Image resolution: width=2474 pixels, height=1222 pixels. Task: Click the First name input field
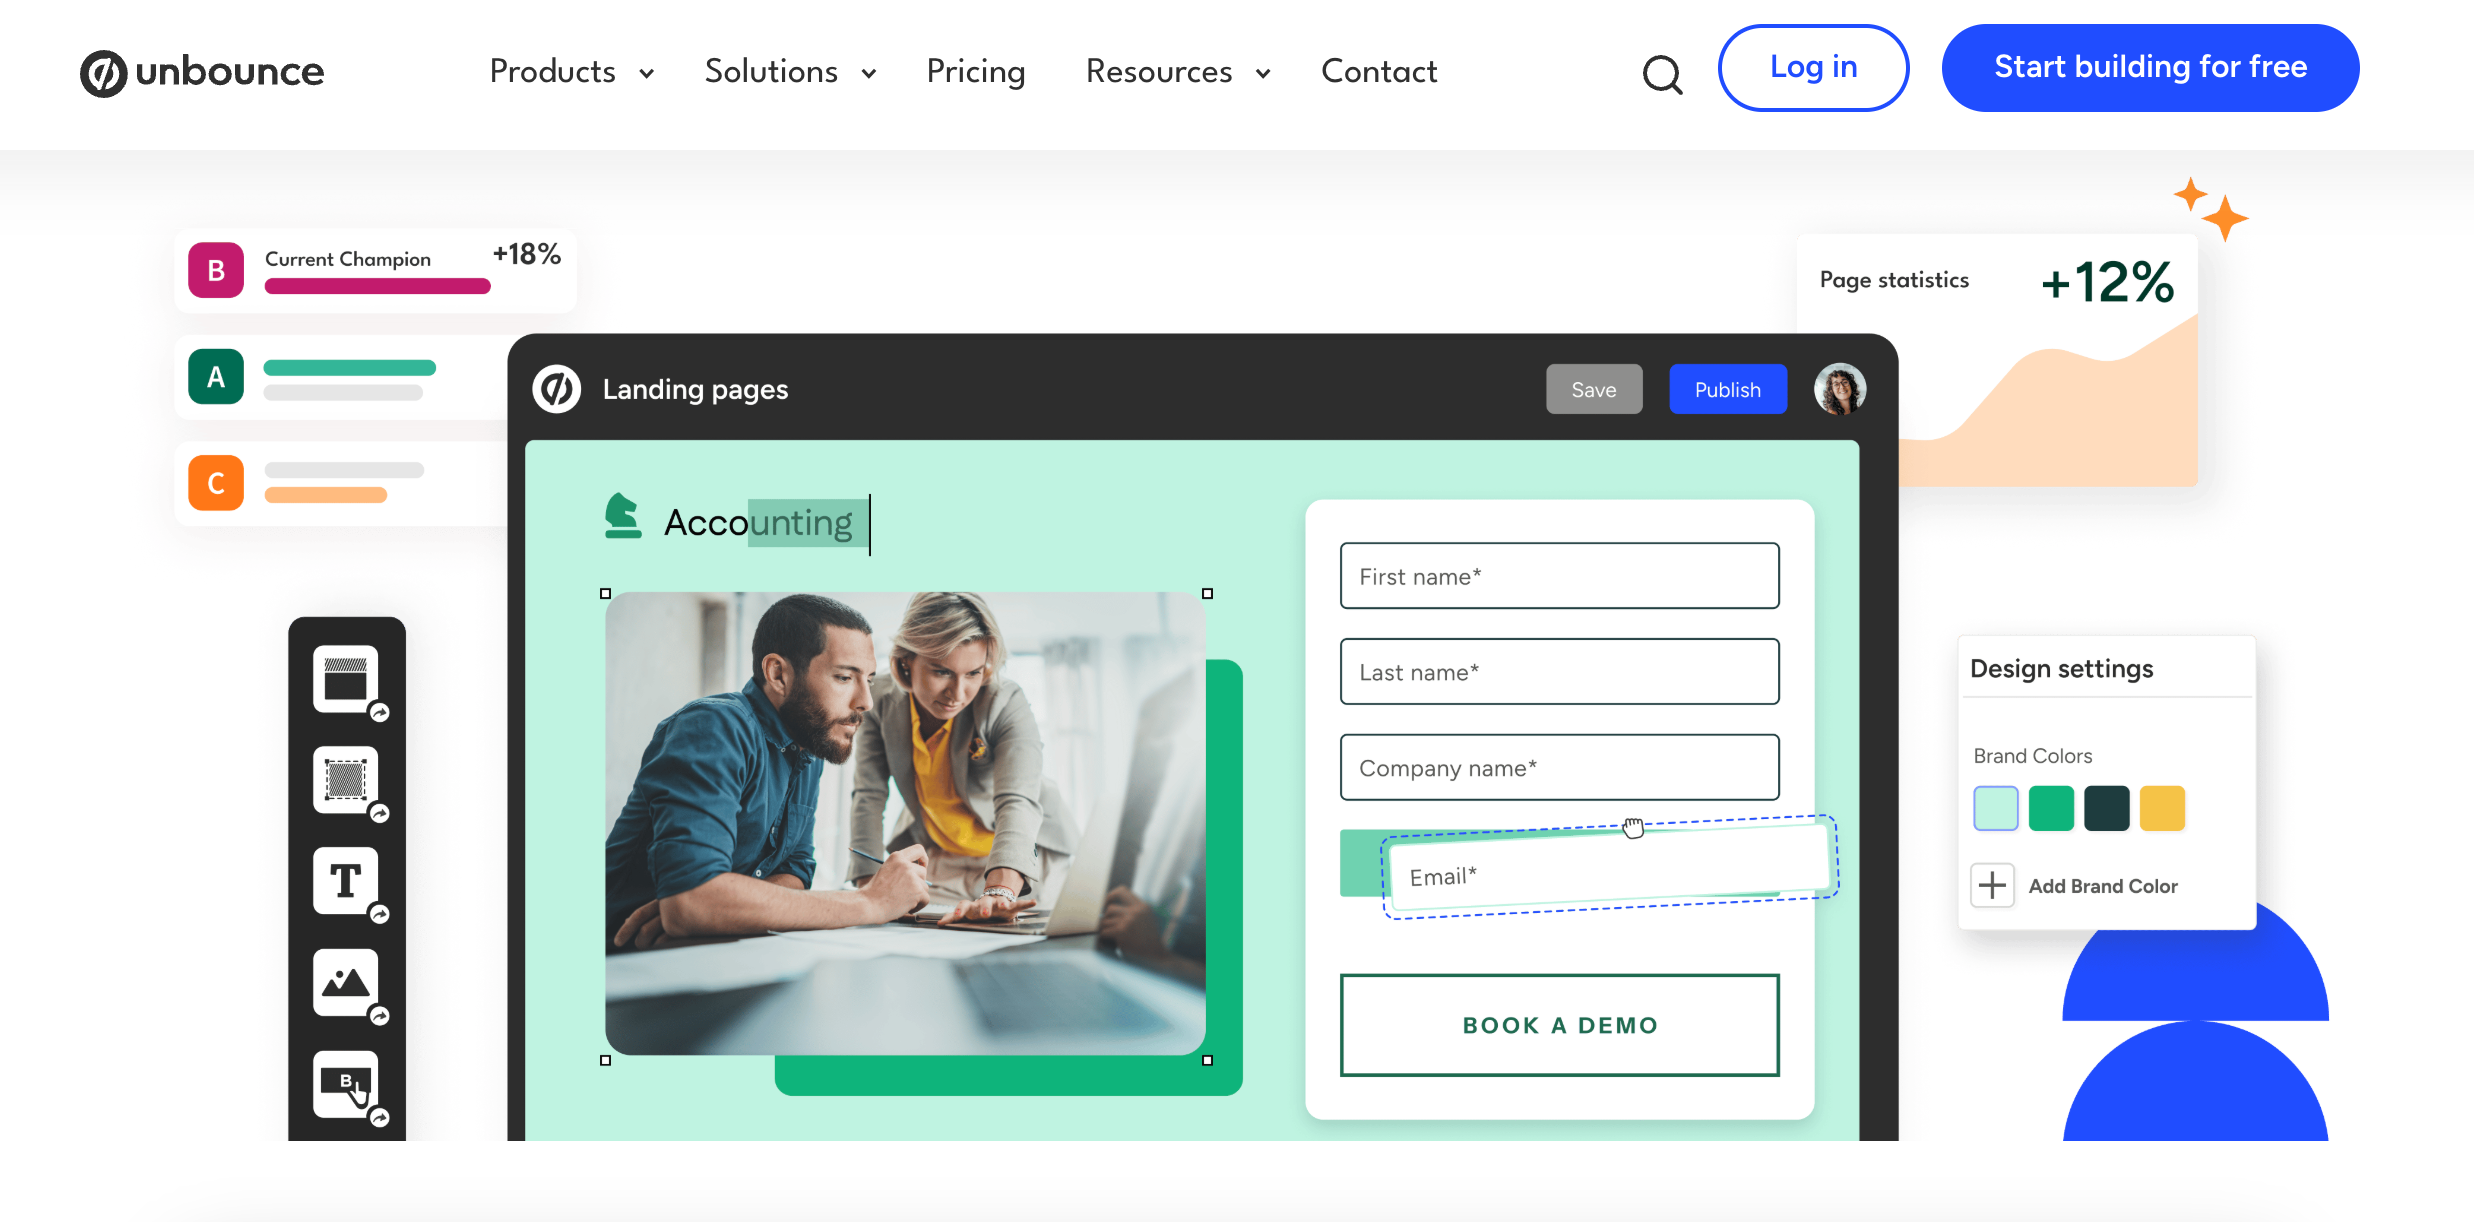(x=1559, y=576)
